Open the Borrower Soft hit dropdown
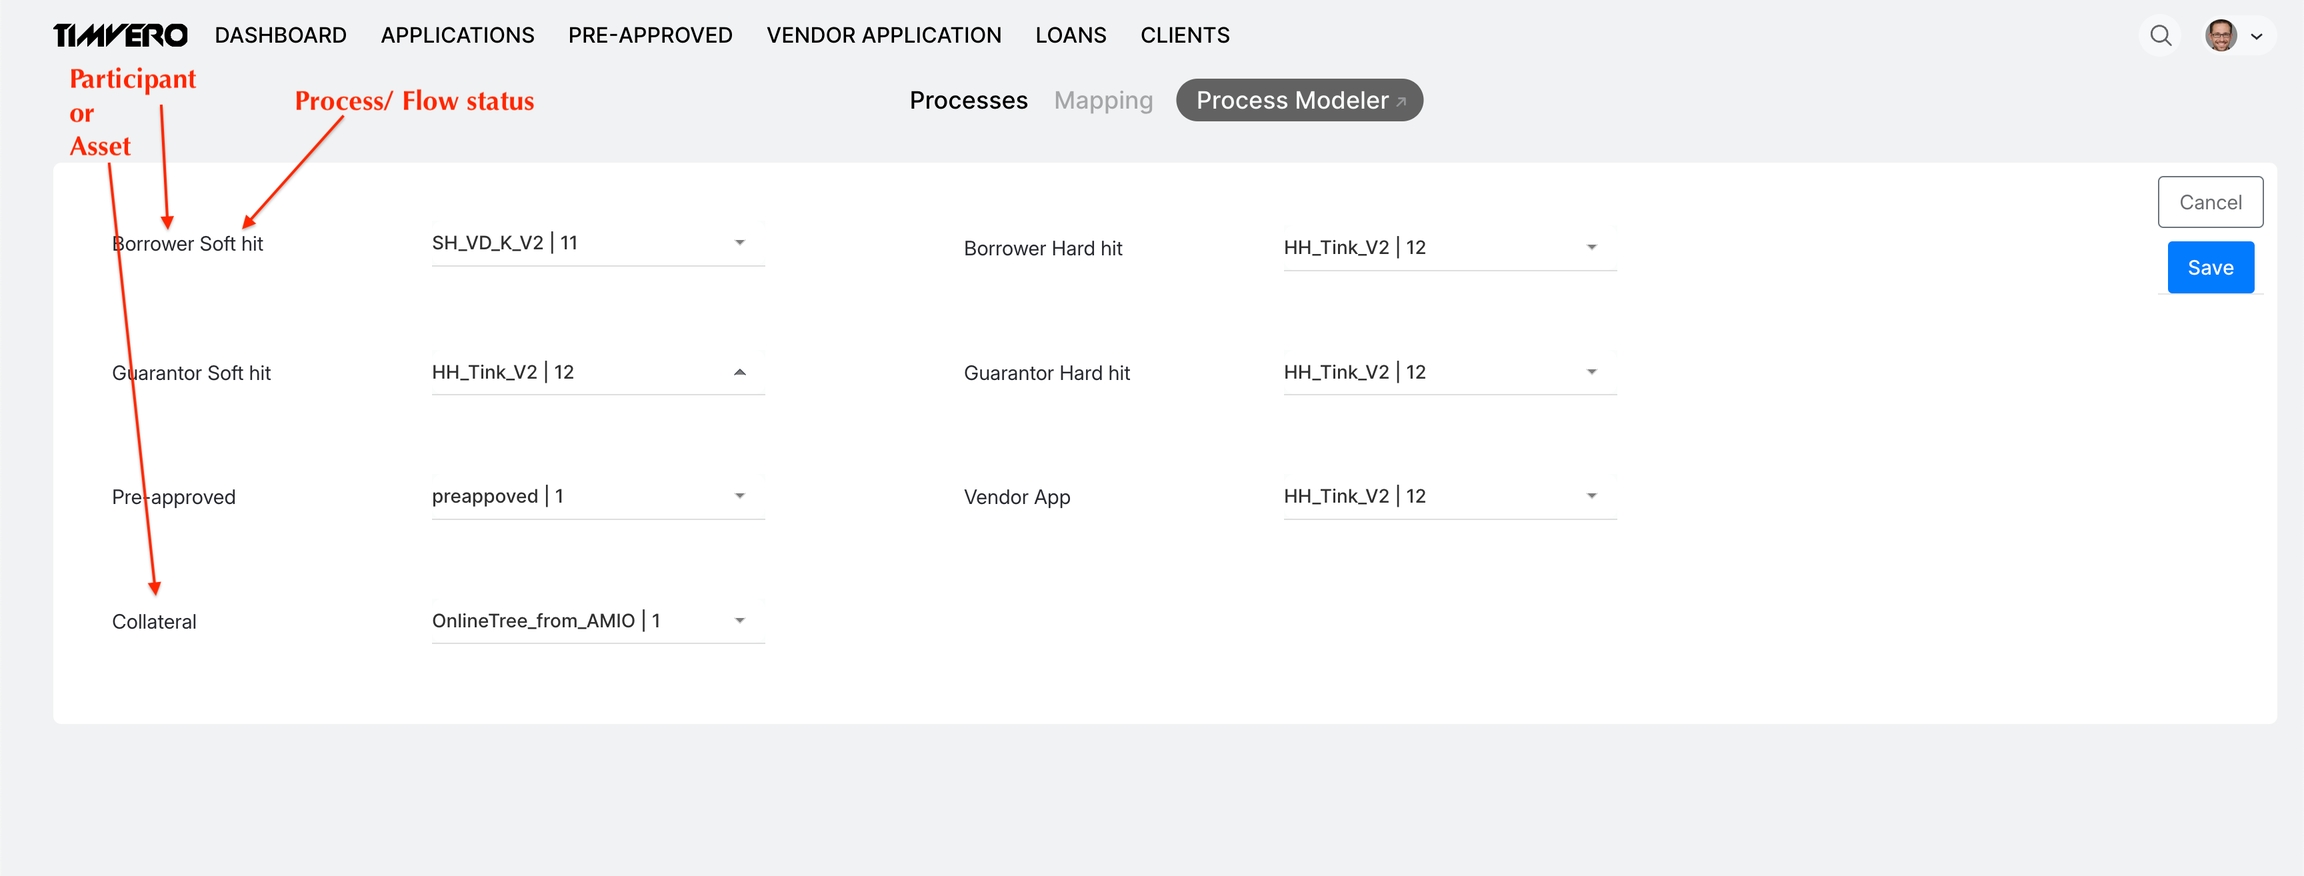This screenshot has height=876, width=2304. click(x=739, y=243)
